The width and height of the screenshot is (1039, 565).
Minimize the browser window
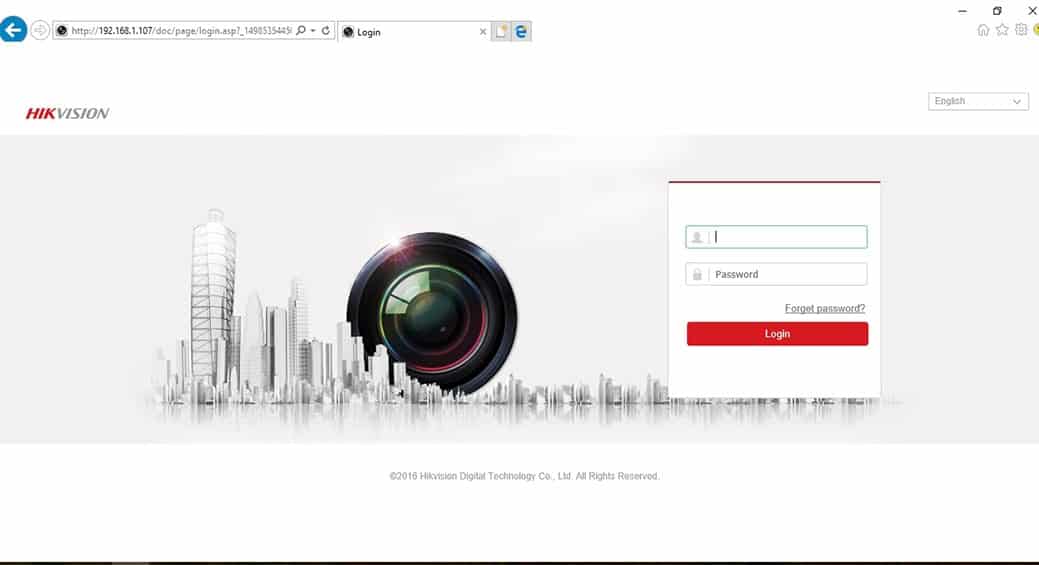pyautogui.click(x=962, y=11)
